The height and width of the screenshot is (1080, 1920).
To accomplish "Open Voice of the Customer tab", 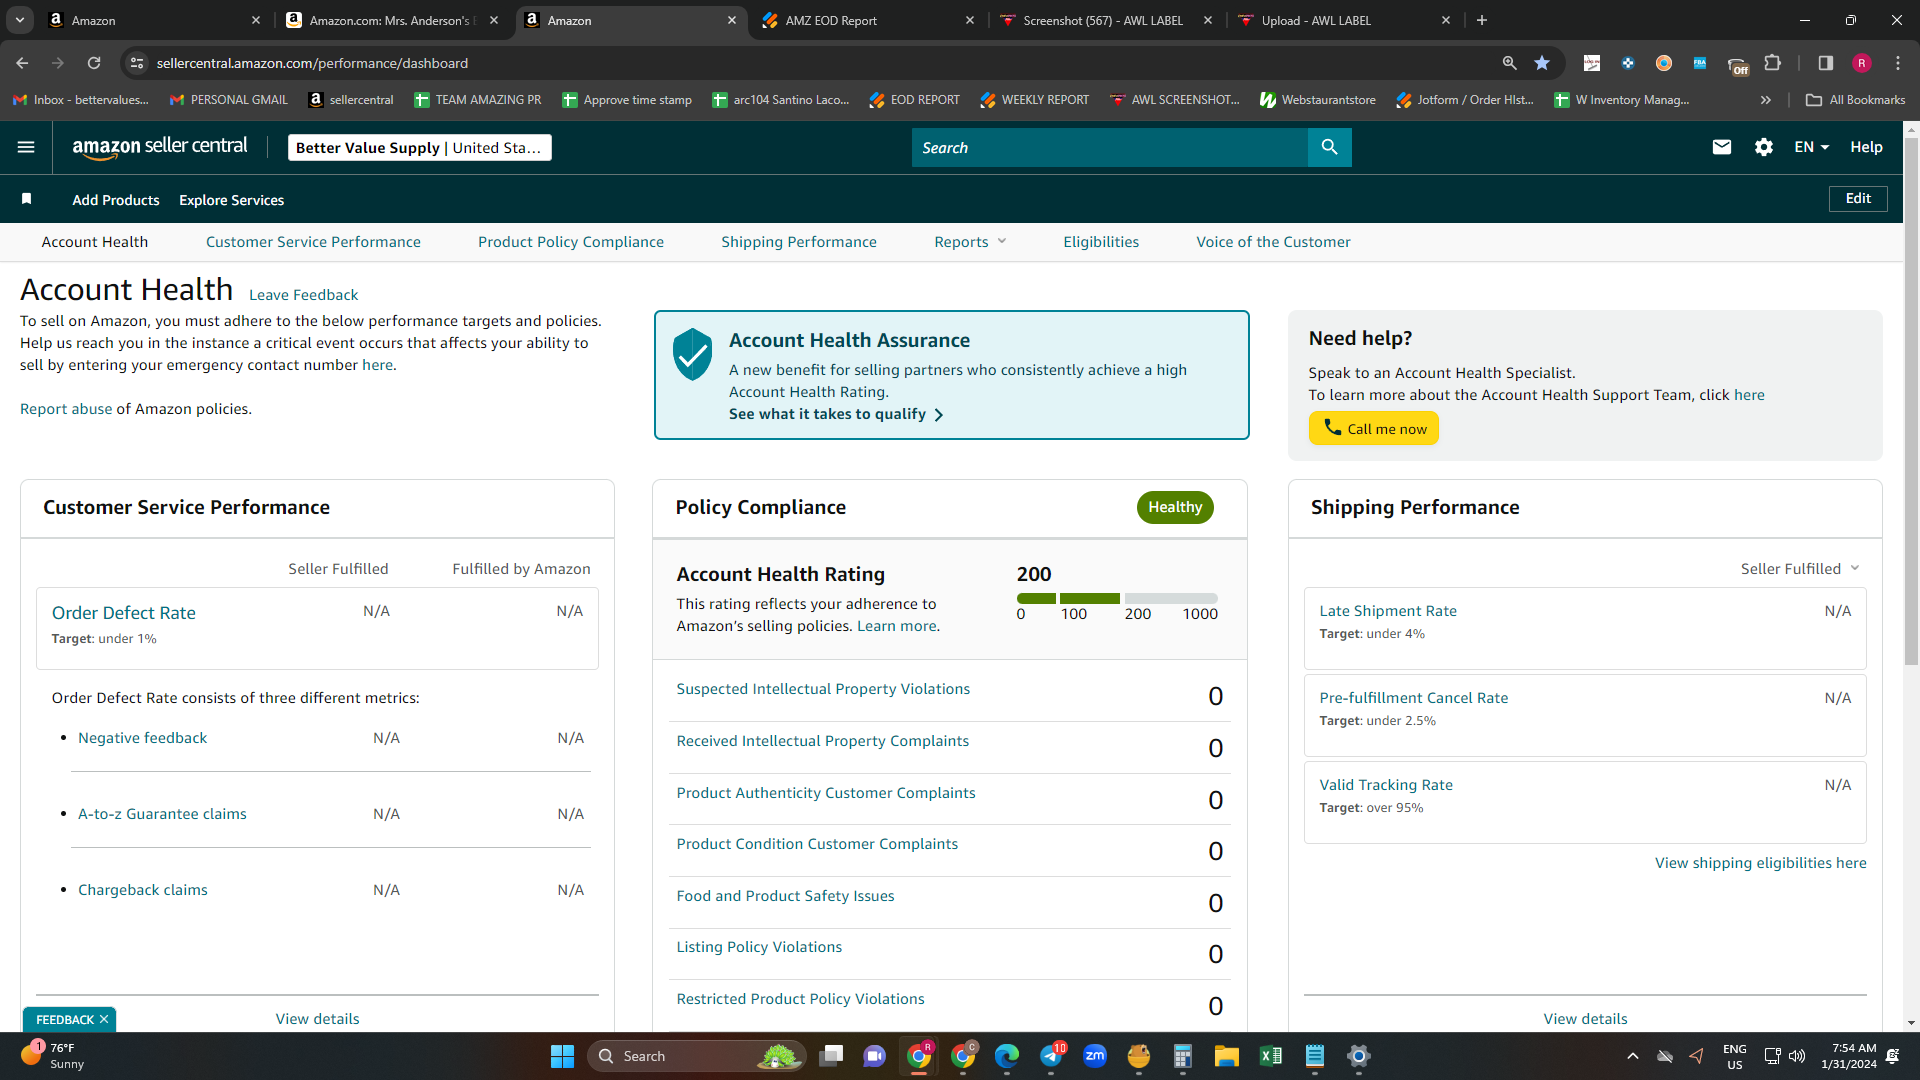I will [1273, 242].
